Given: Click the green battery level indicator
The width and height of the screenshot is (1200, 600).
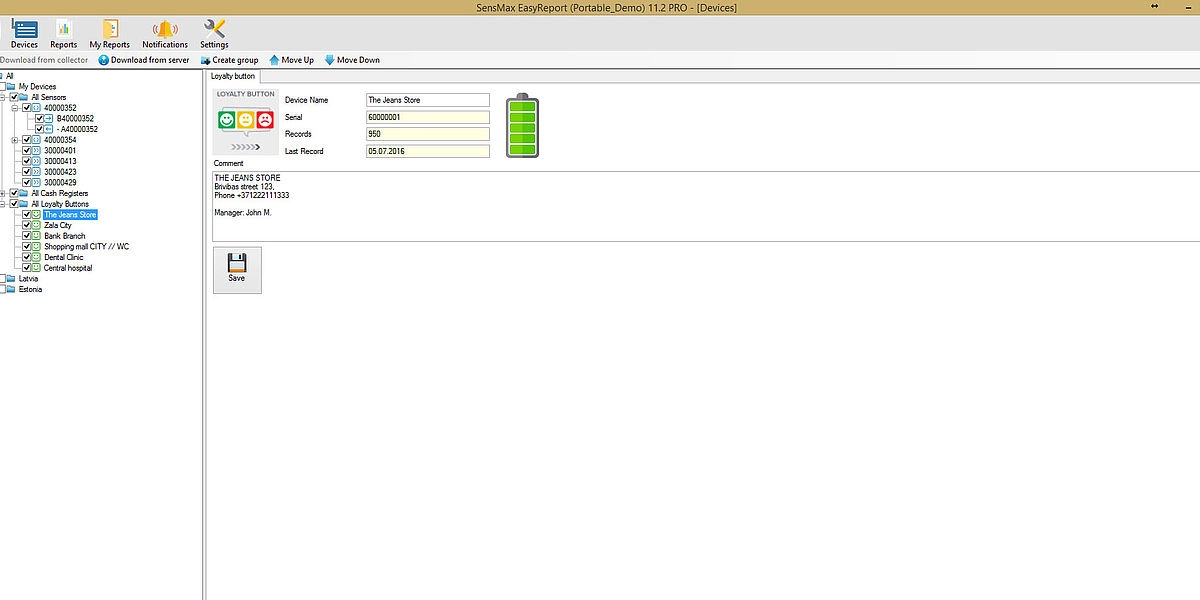Looking at the screenshot, I should [521, 126].
